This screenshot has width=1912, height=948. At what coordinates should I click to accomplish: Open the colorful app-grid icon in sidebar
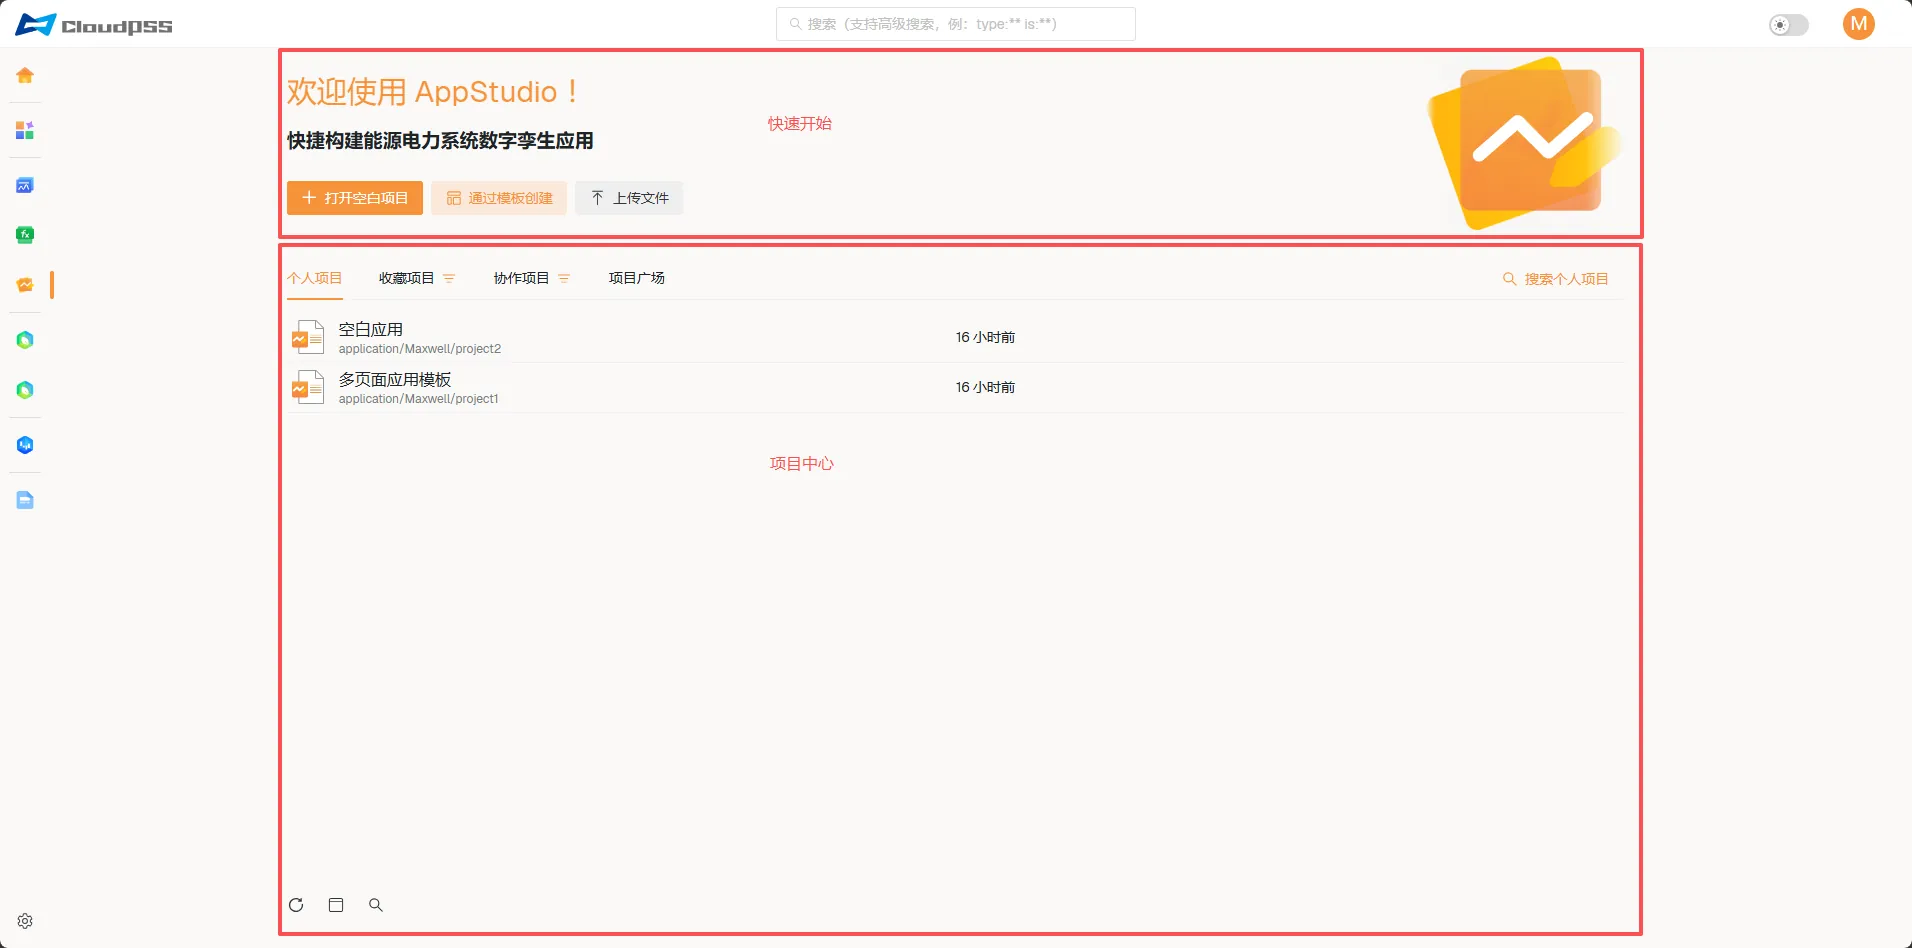[25, 130]
